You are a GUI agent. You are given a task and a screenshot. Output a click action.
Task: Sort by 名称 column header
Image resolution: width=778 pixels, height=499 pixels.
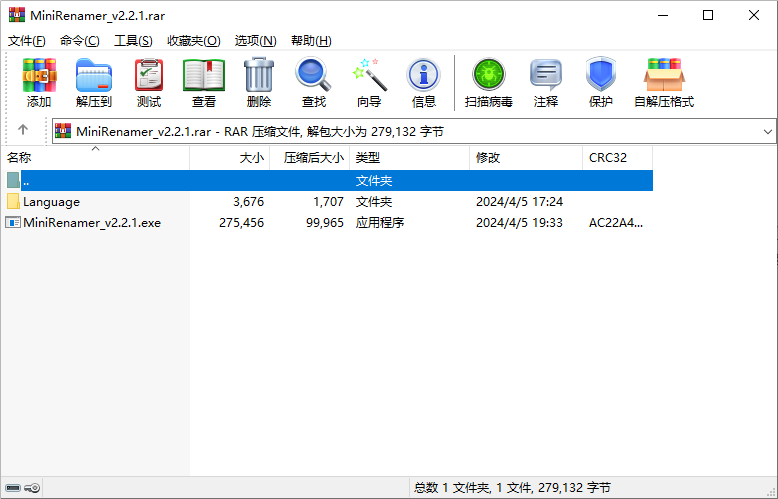pos(95,158)
